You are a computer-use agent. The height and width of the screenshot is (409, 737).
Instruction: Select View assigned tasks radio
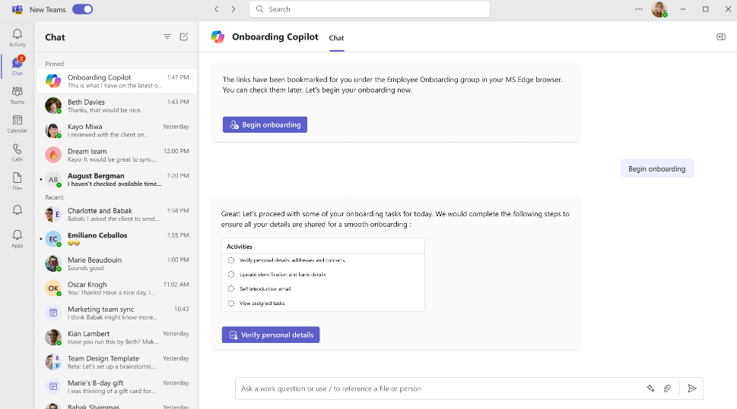click(x=231, y=303)
